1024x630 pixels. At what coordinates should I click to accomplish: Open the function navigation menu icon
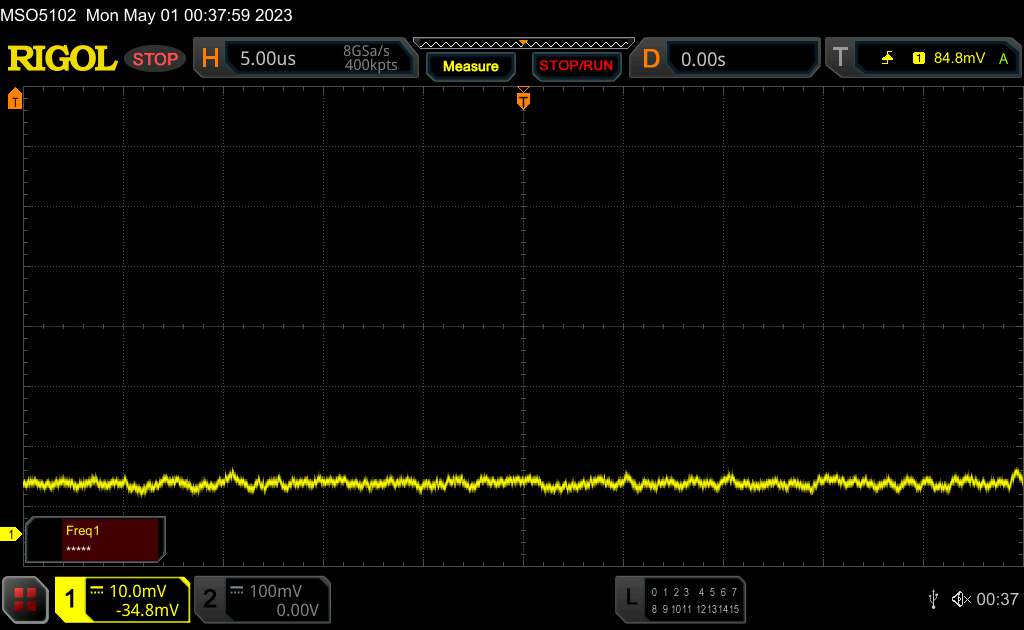(25, 598)
